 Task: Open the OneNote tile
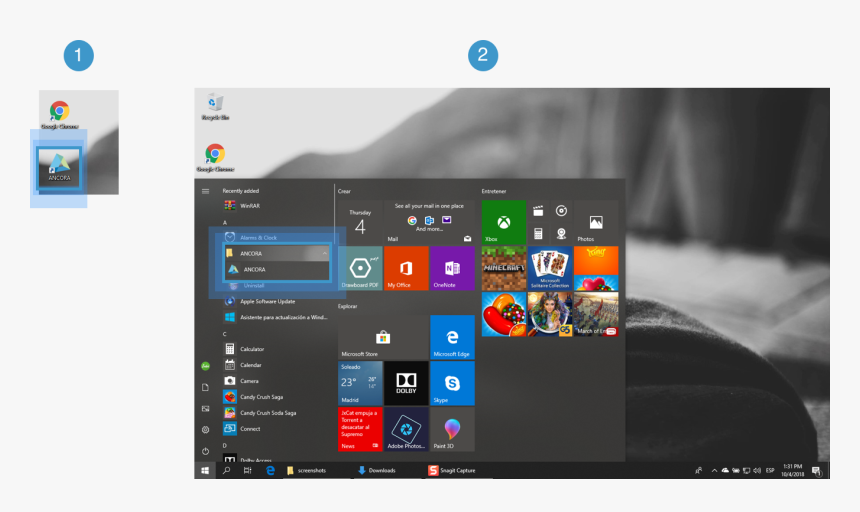pyautogui.click(x=452, y=268)
